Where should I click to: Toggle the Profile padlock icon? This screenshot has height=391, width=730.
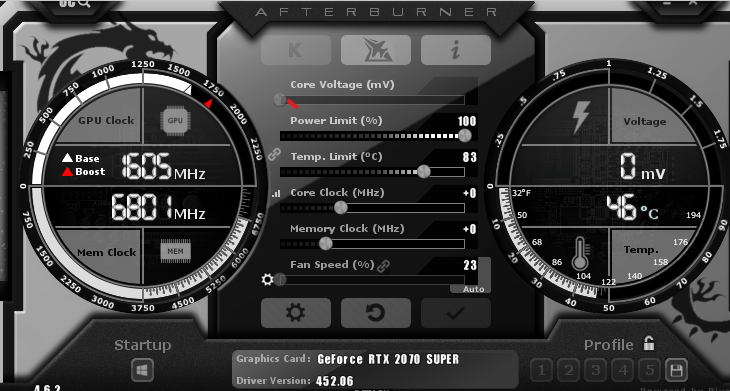pyautogui.click(x=649, y=344)
